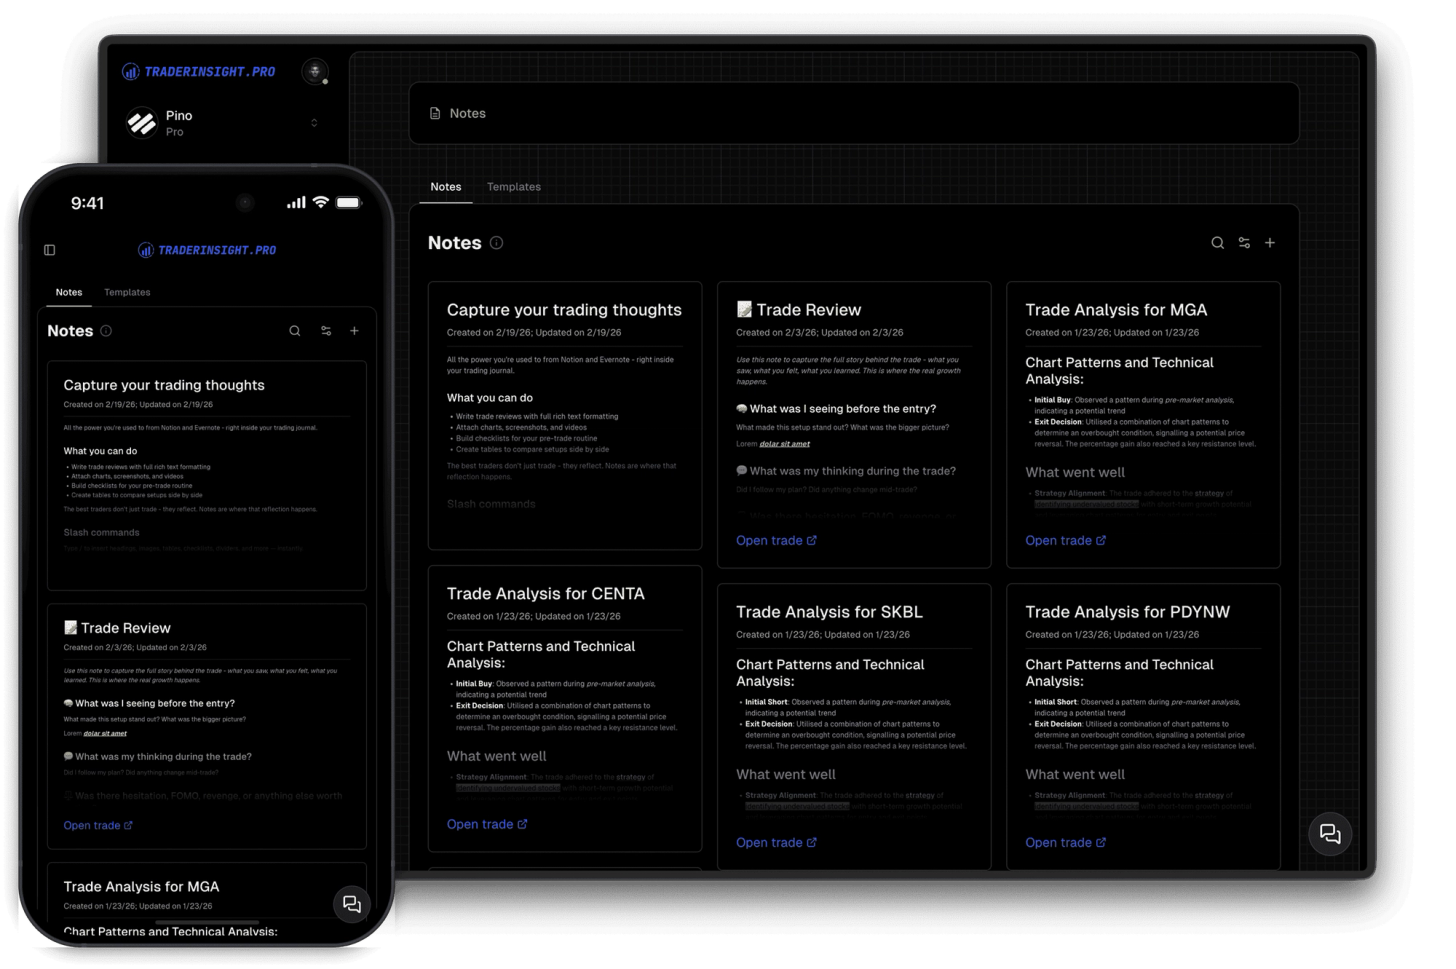The image size is (1456, 969).
Task: Click 'What was my thinking during the trade?' on desktop
Action: tap(846, 471)
